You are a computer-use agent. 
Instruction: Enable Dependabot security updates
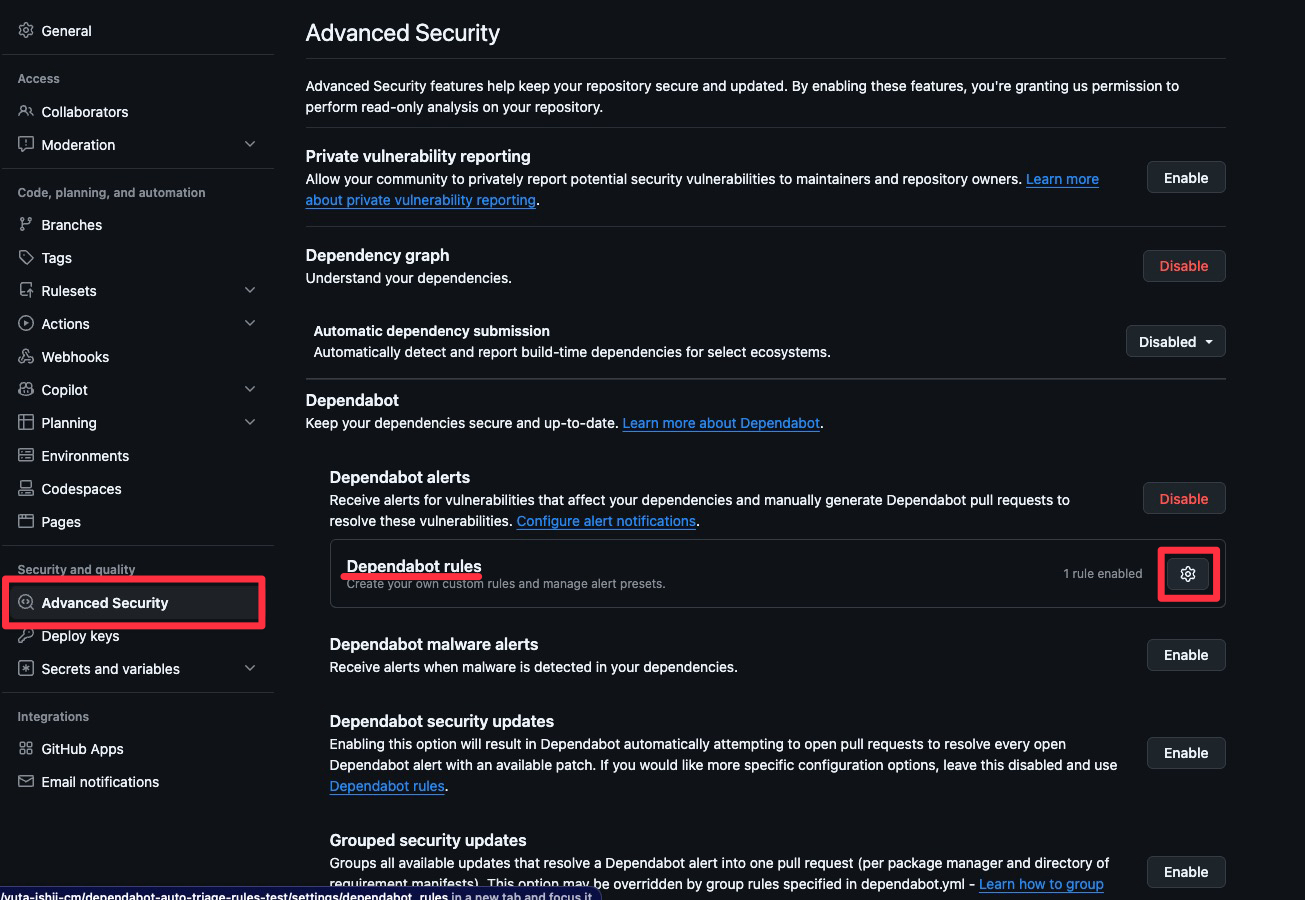(x=1186, y=753)
